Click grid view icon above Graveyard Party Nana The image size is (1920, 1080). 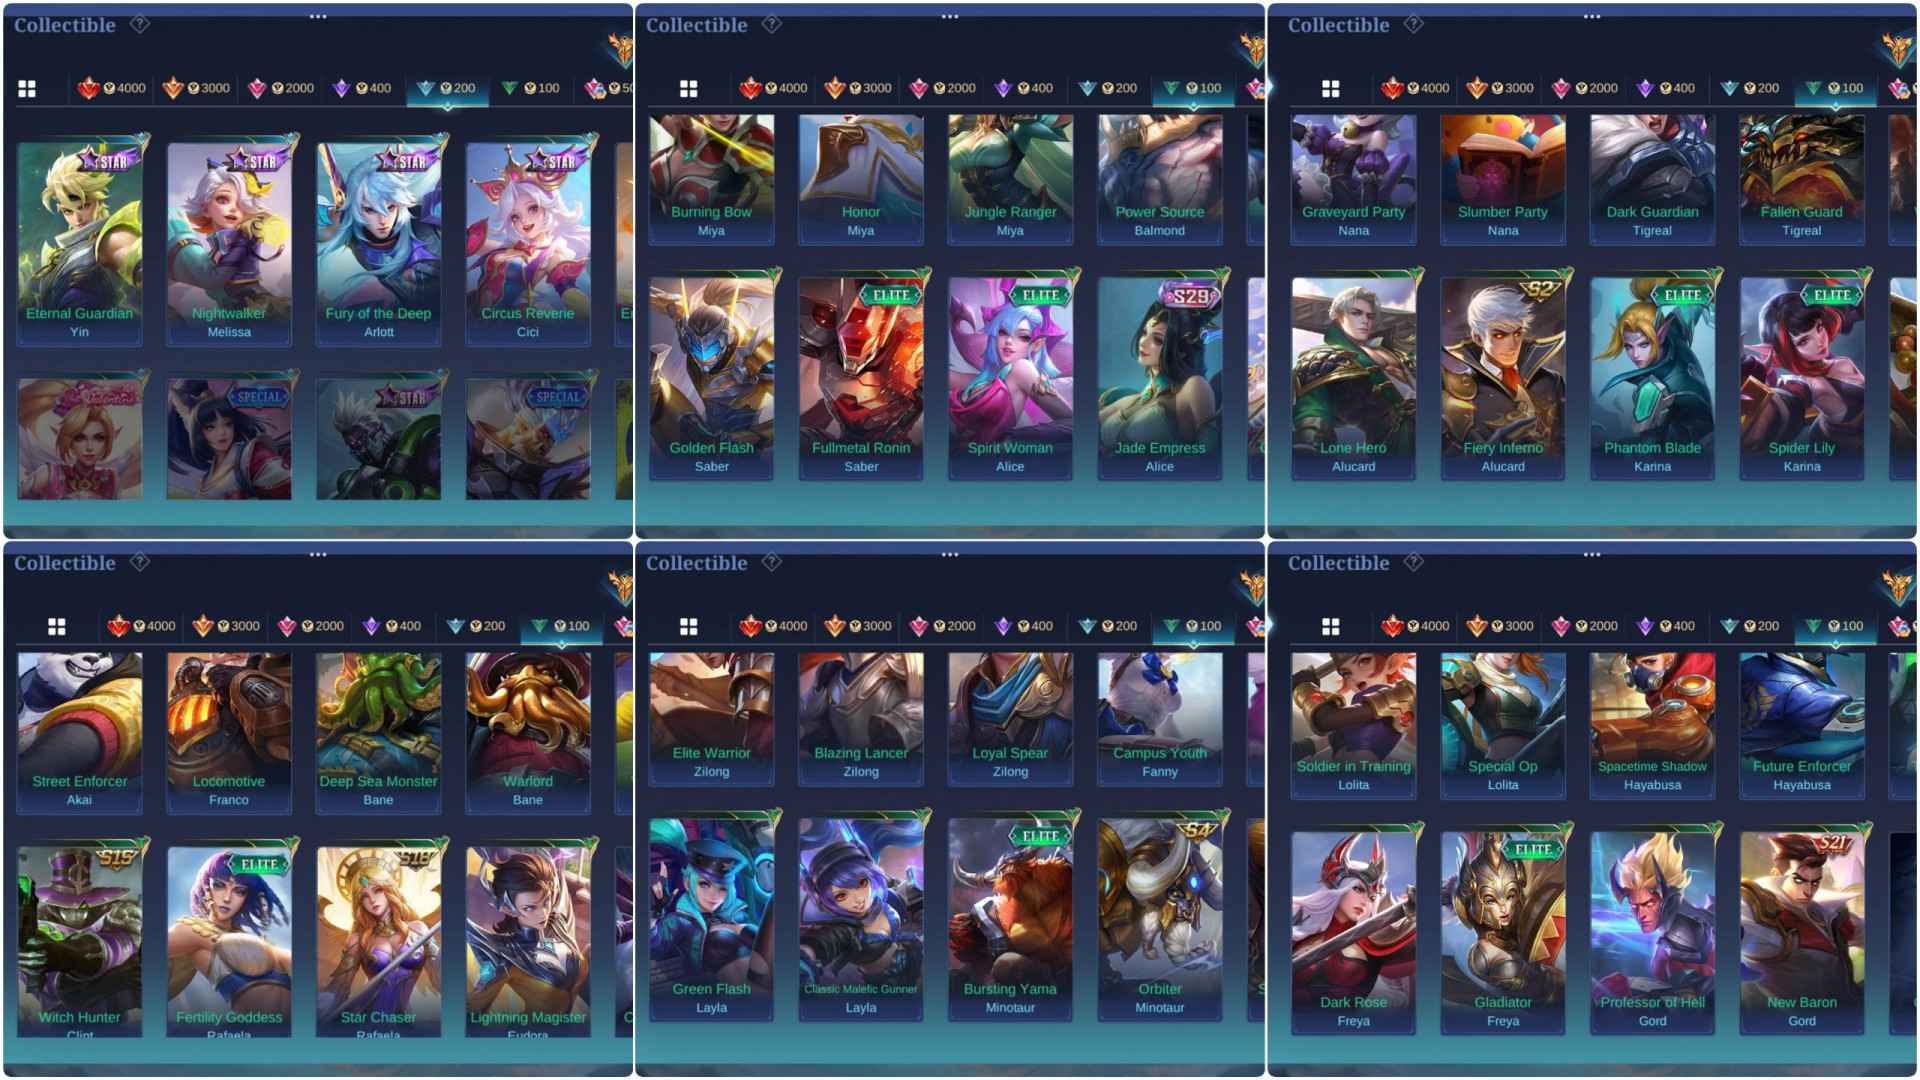[x=1330, y=89]
